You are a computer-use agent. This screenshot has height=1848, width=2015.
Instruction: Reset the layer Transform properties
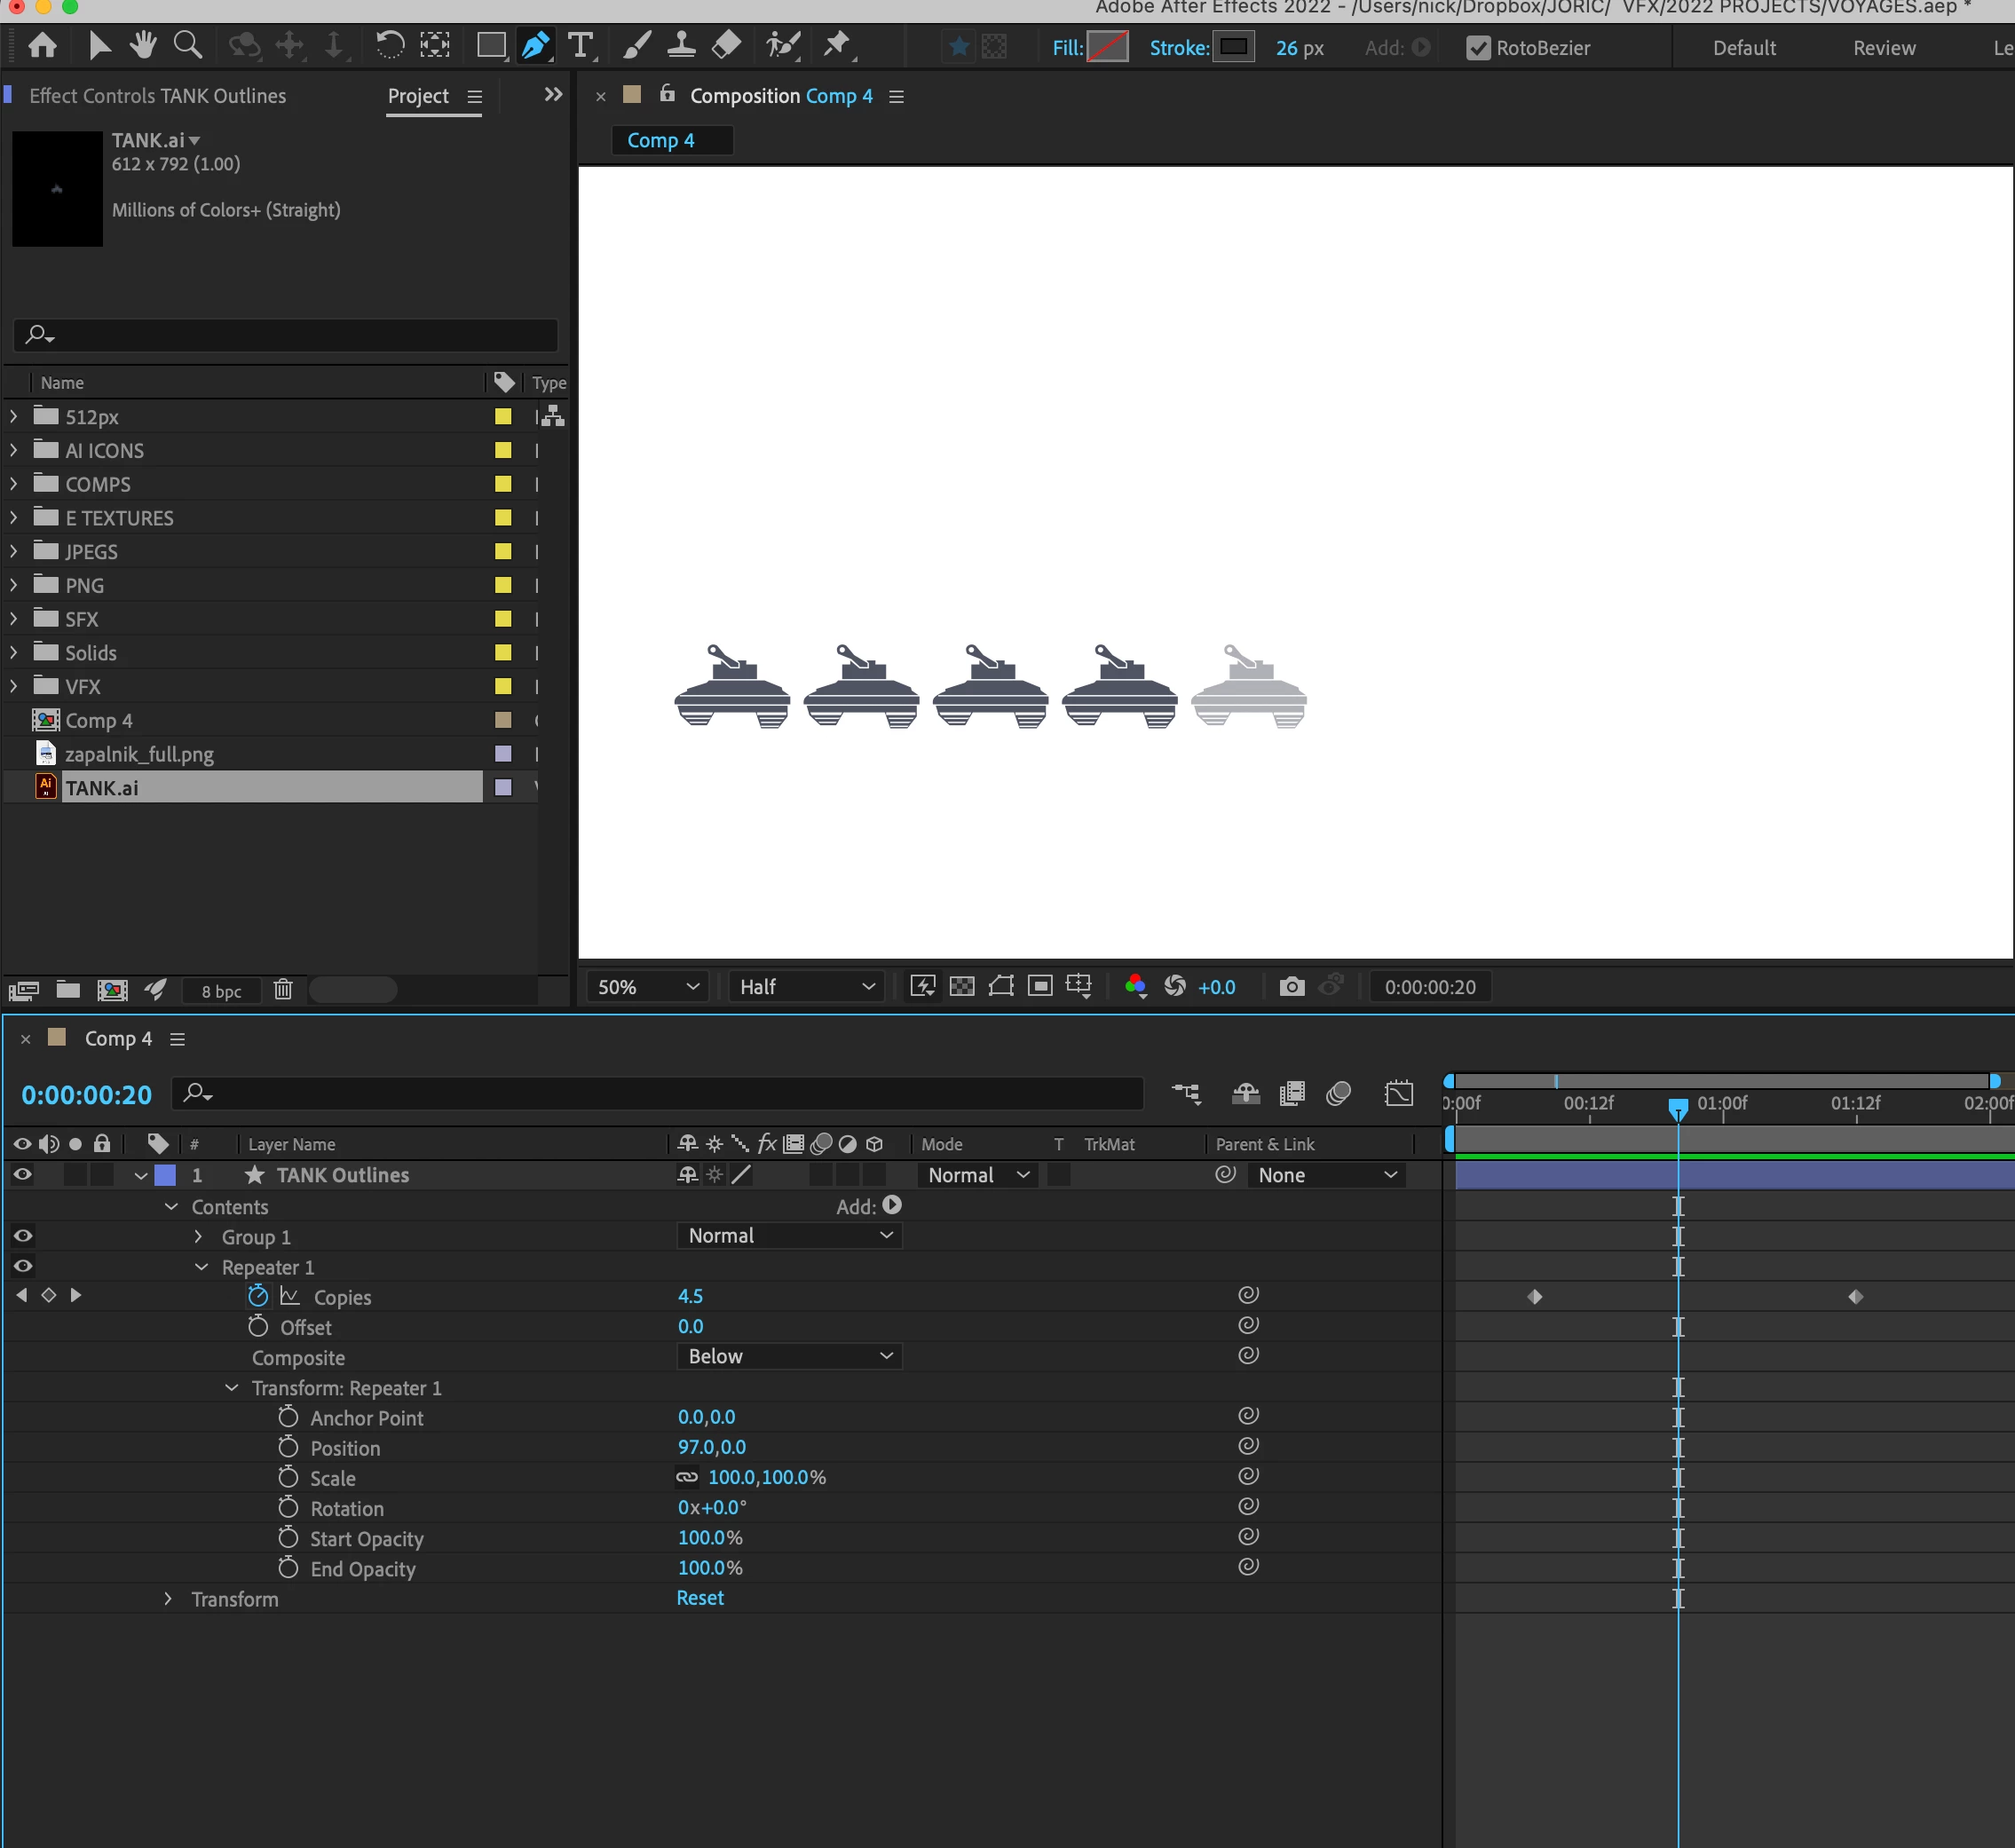tap(700, 1598)
